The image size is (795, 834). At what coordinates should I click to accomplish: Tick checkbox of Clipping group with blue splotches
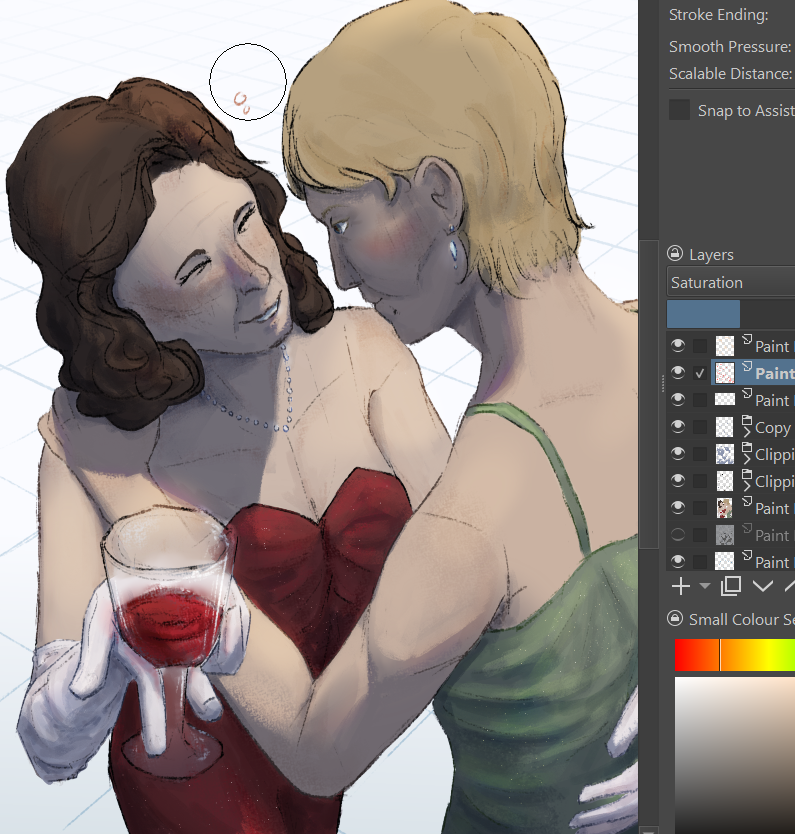(700, 454)
